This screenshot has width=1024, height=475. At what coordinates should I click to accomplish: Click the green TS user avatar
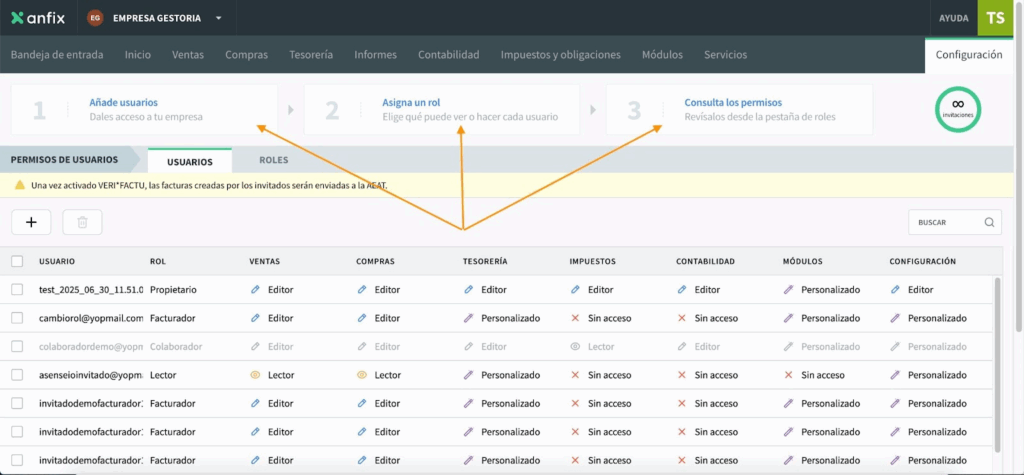click(x=994, y=18)
